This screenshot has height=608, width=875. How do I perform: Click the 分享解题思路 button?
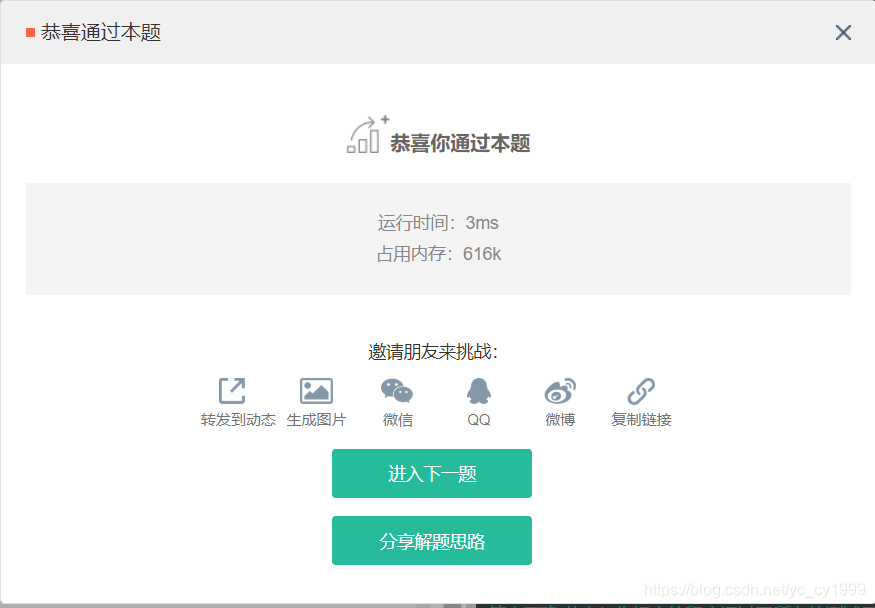tap(432, 541)
